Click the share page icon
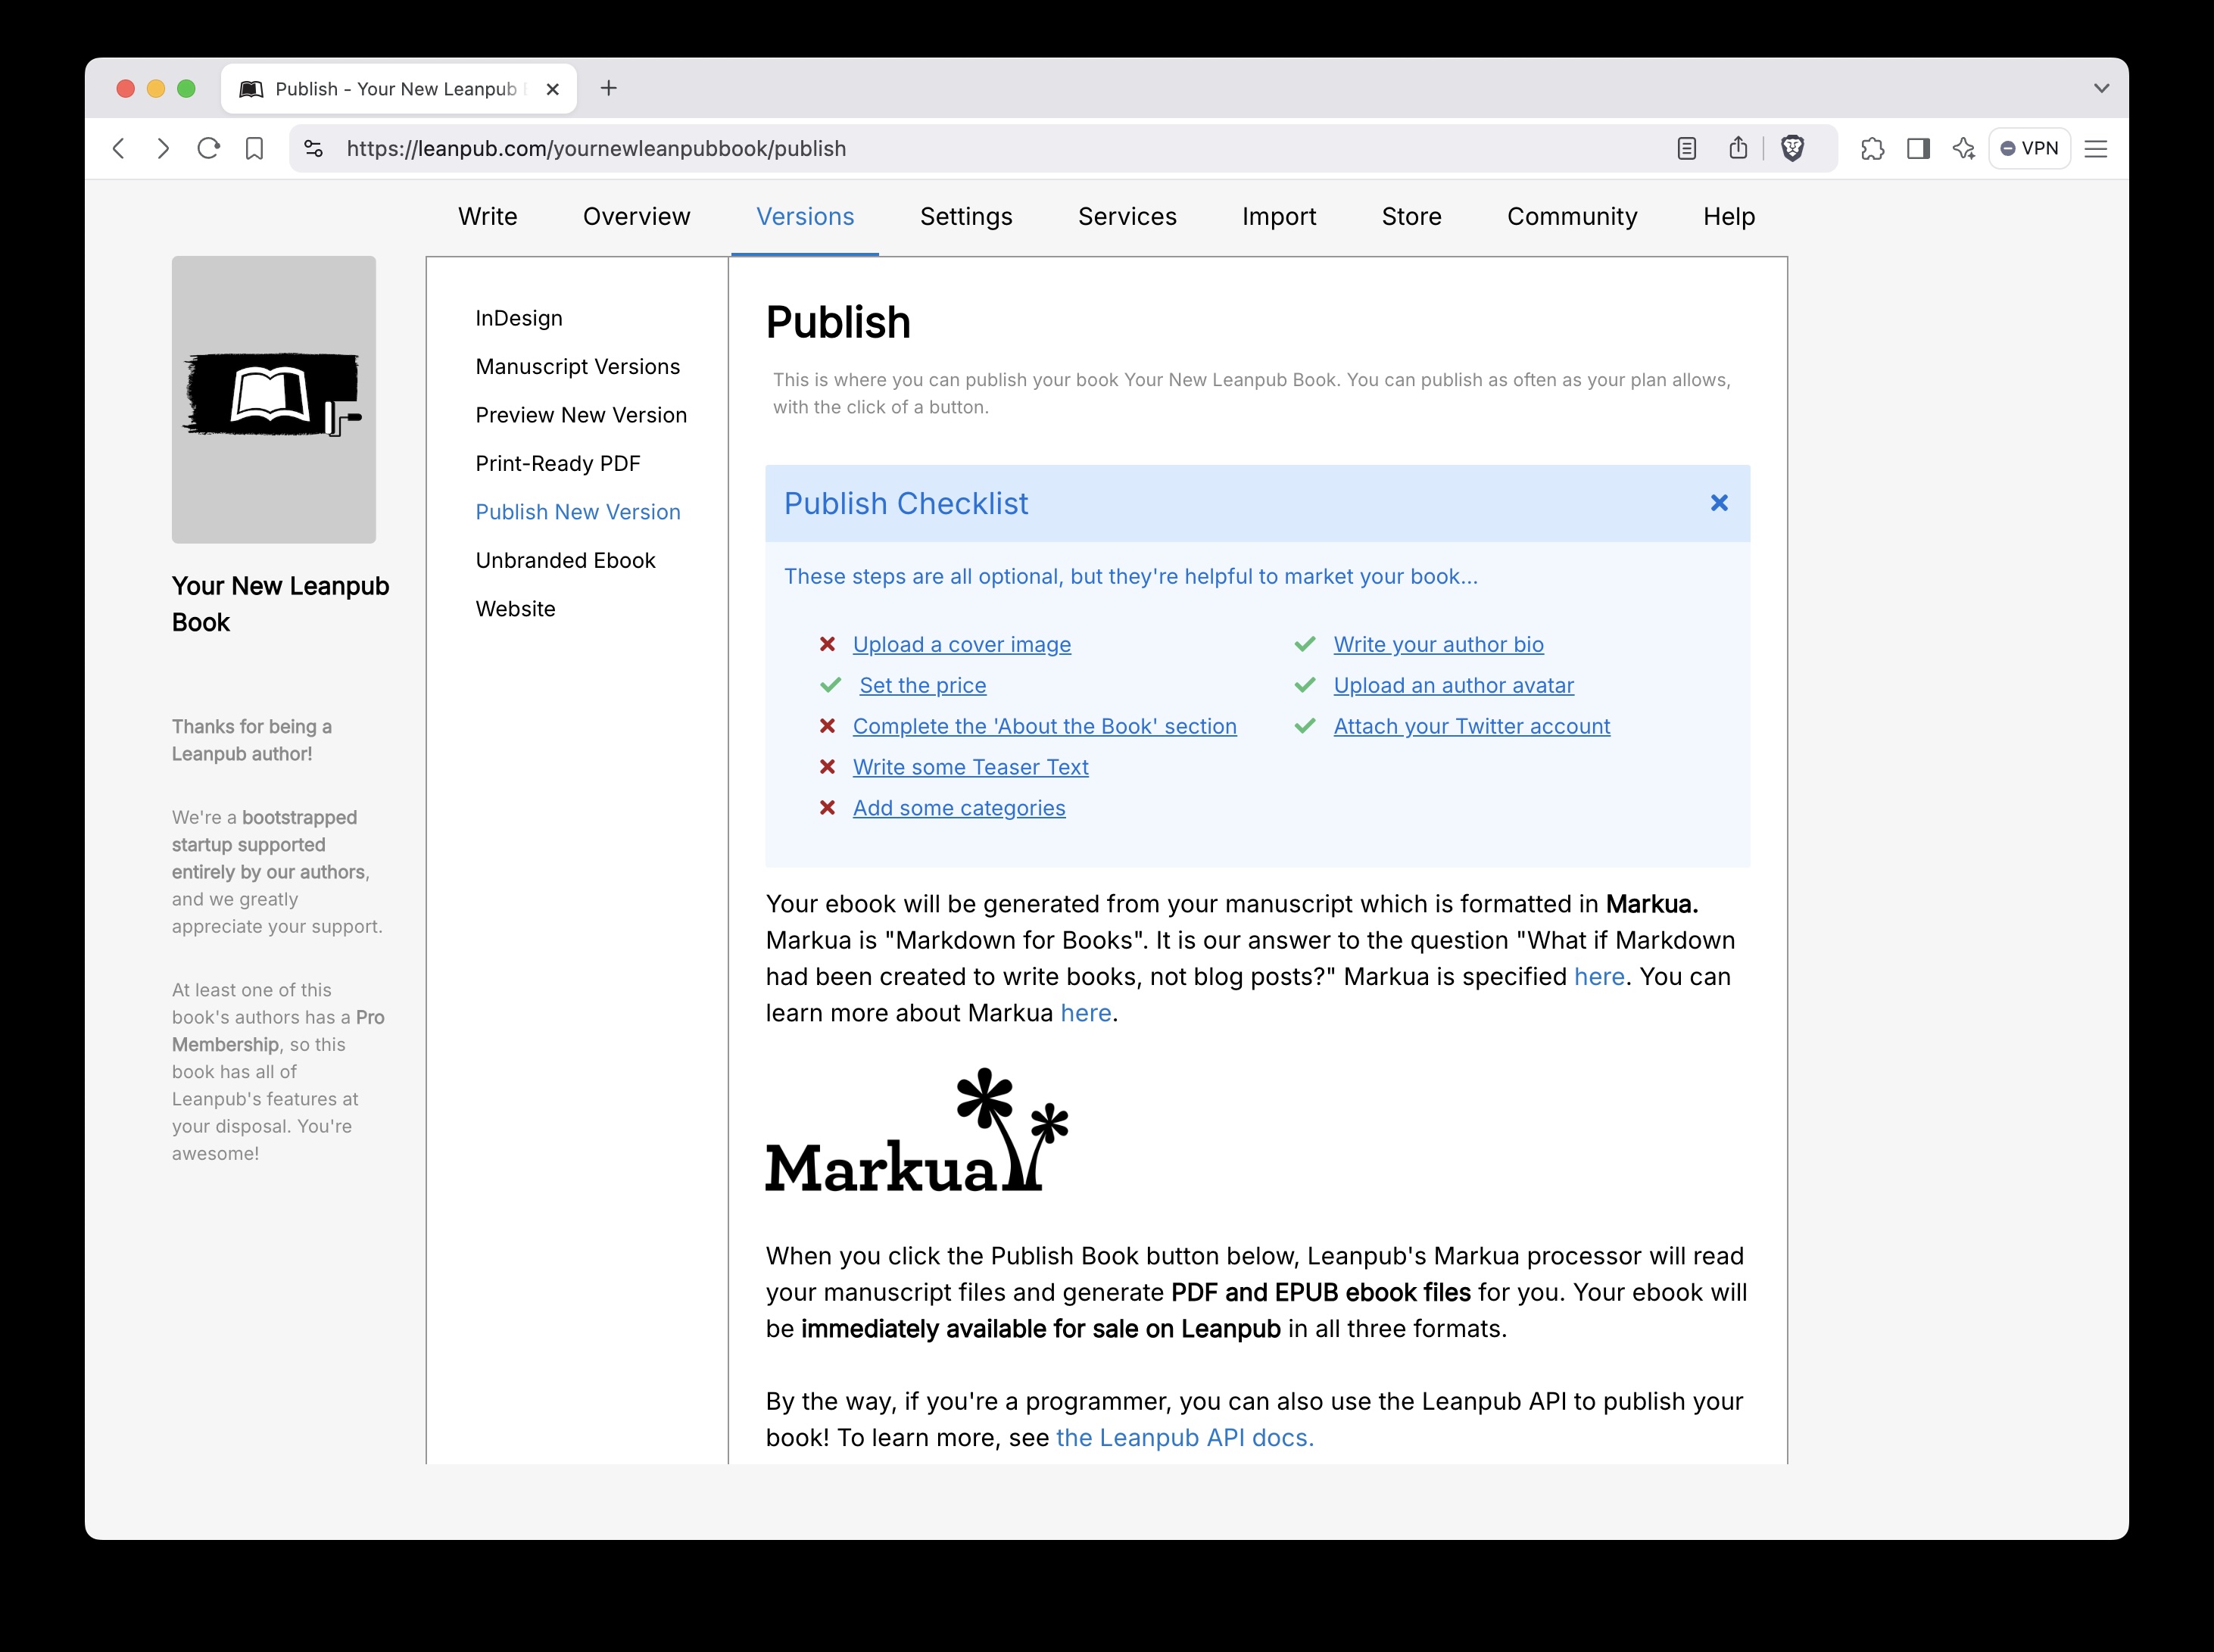This screenshot has height=1652, width=2214. tap(1738, 149)
